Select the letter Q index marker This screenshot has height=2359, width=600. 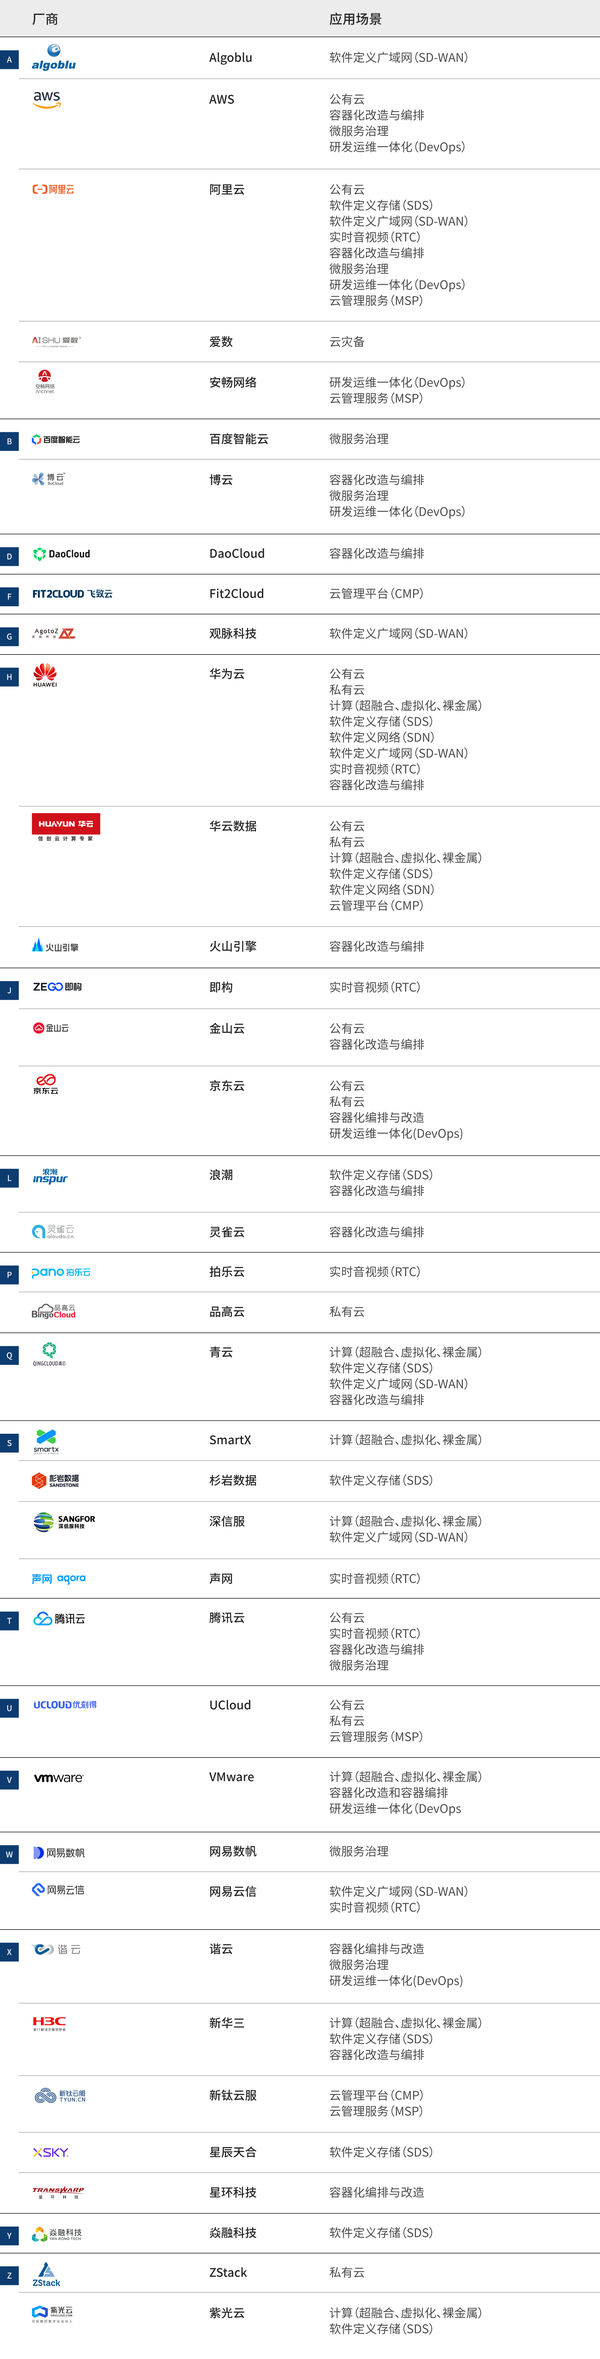pyautogui.click(x=9, y=1355)
